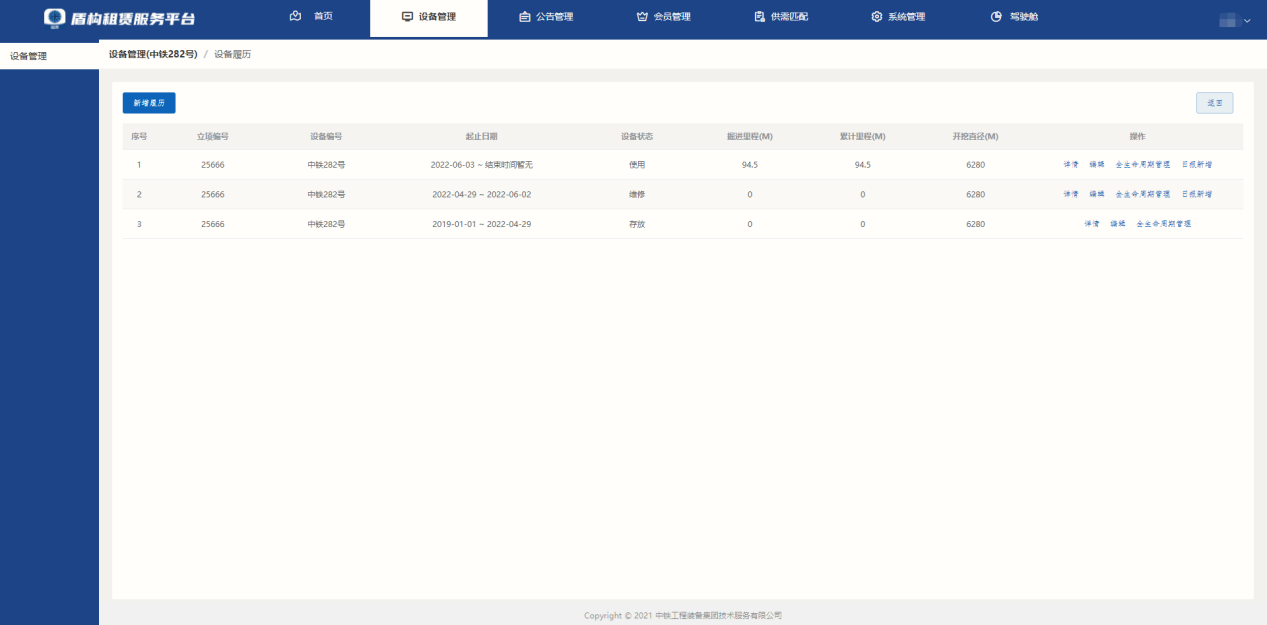Click the 供需匹配 clipboard icon
Image resolution: width=1267 pixels, height=625 pixels.
coord(760,17)
